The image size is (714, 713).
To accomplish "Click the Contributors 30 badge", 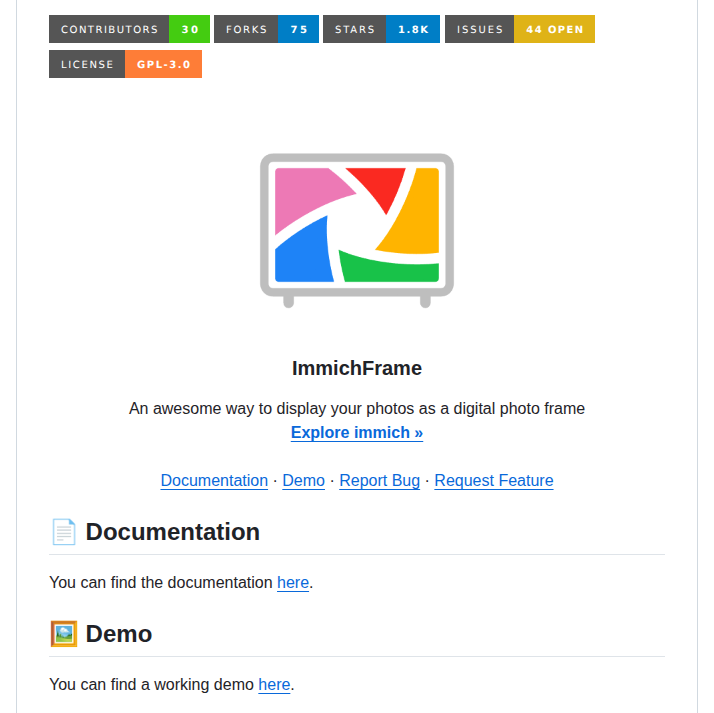I will pyautogui.click(x=129, y=29).
